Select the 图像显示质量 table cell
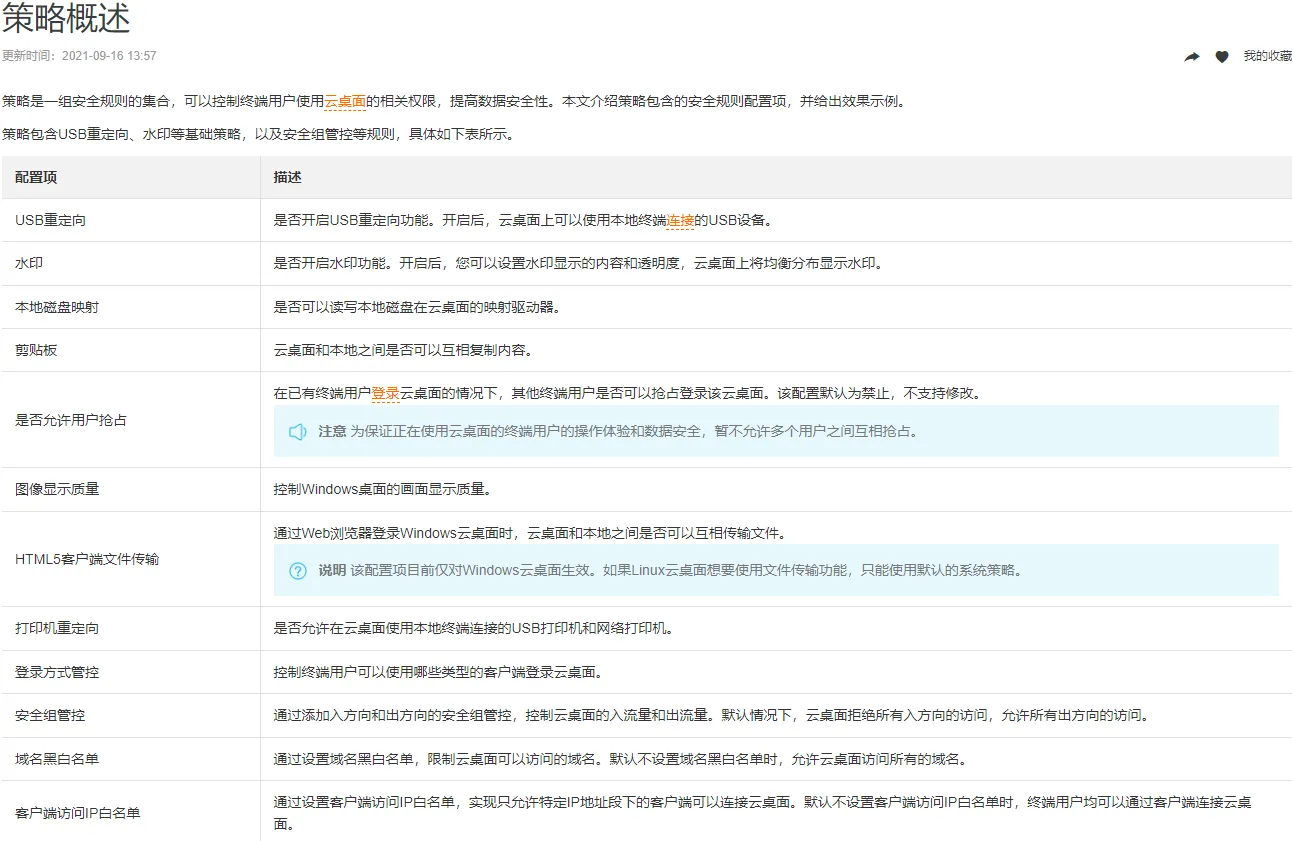This screenshot has height=841, width=1293. (131, 490)
